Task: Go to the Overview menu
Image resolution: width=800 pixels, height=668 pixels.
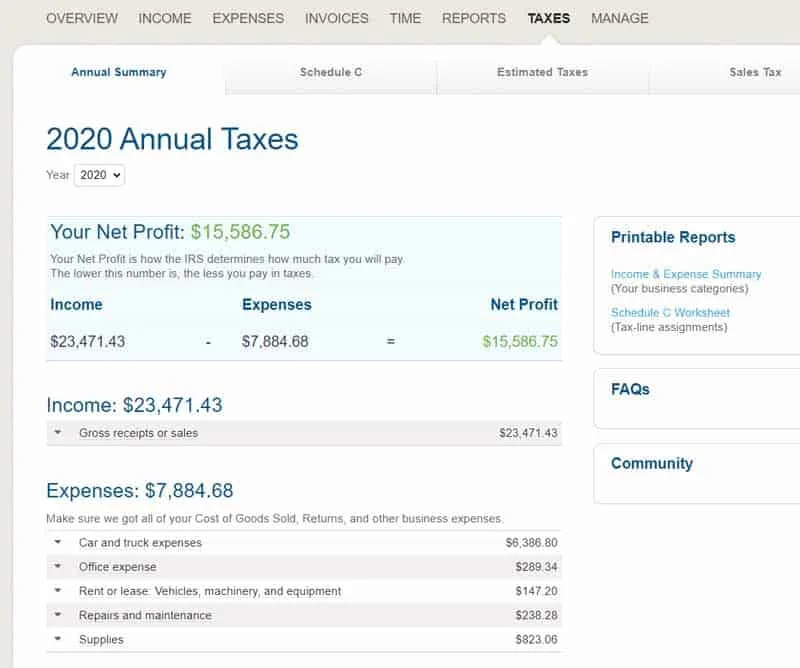Action: coord(82,18)
